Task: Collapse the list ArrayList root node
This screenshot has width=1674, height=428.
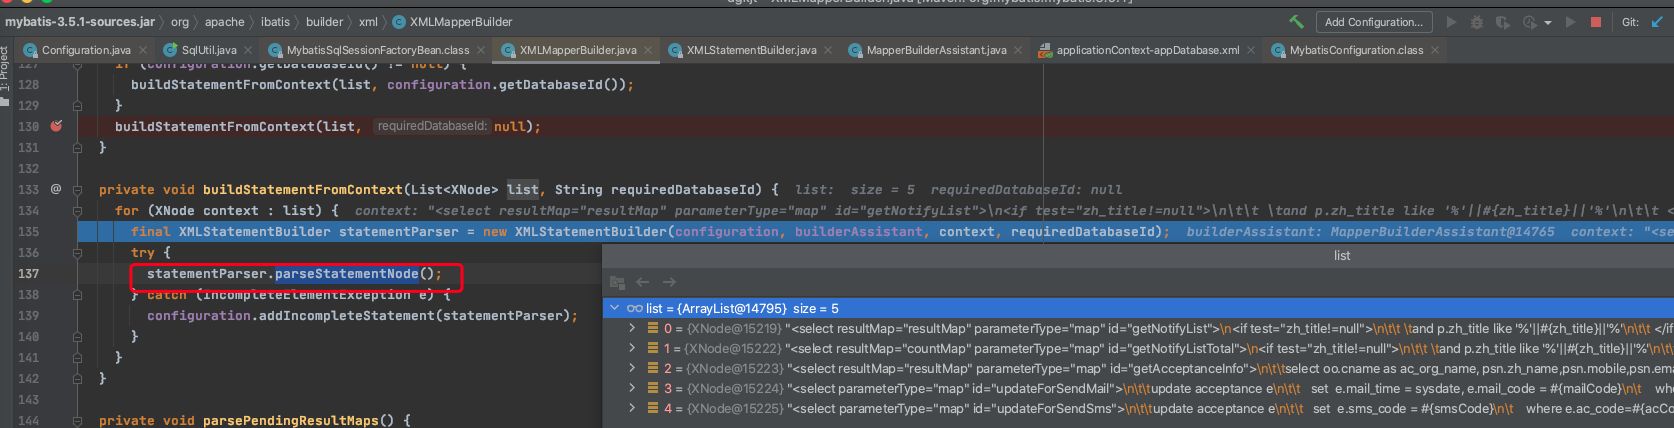Action: click(x=615, y=308)
